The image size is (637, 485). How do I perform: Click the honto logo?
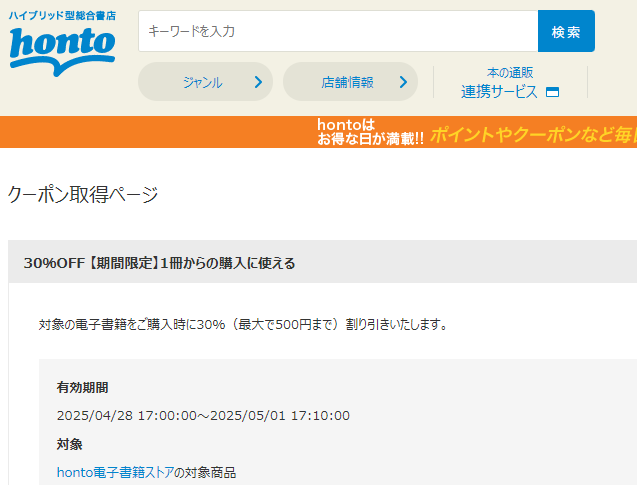coord(62,52)
